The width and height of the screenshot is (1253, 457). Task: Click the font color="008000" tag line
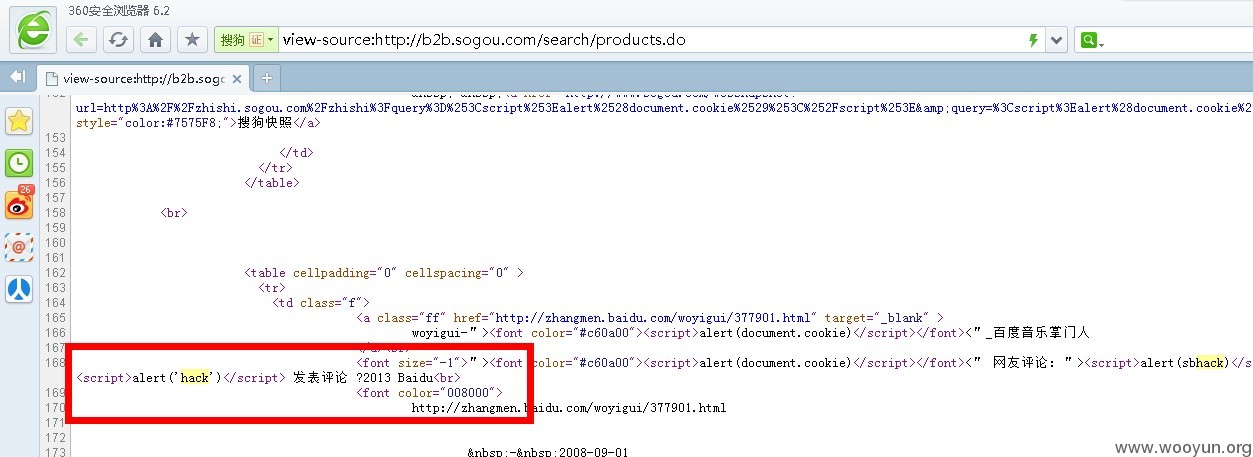pos(429,392)
